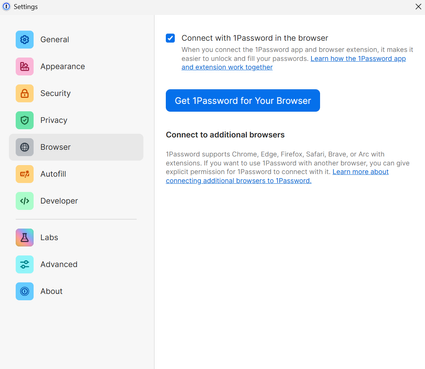Screen dimensions: 425x369
Task: Select the Autofill settings label
Action: 53,174
